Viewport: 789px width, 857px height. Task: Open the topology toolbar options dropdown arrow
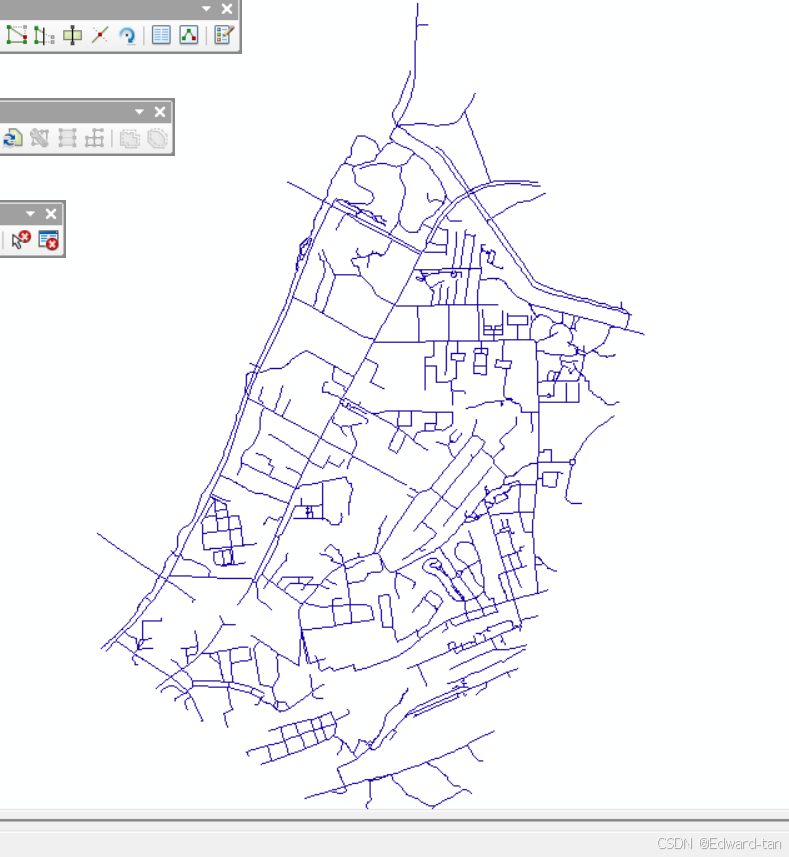tap(139, 111)
